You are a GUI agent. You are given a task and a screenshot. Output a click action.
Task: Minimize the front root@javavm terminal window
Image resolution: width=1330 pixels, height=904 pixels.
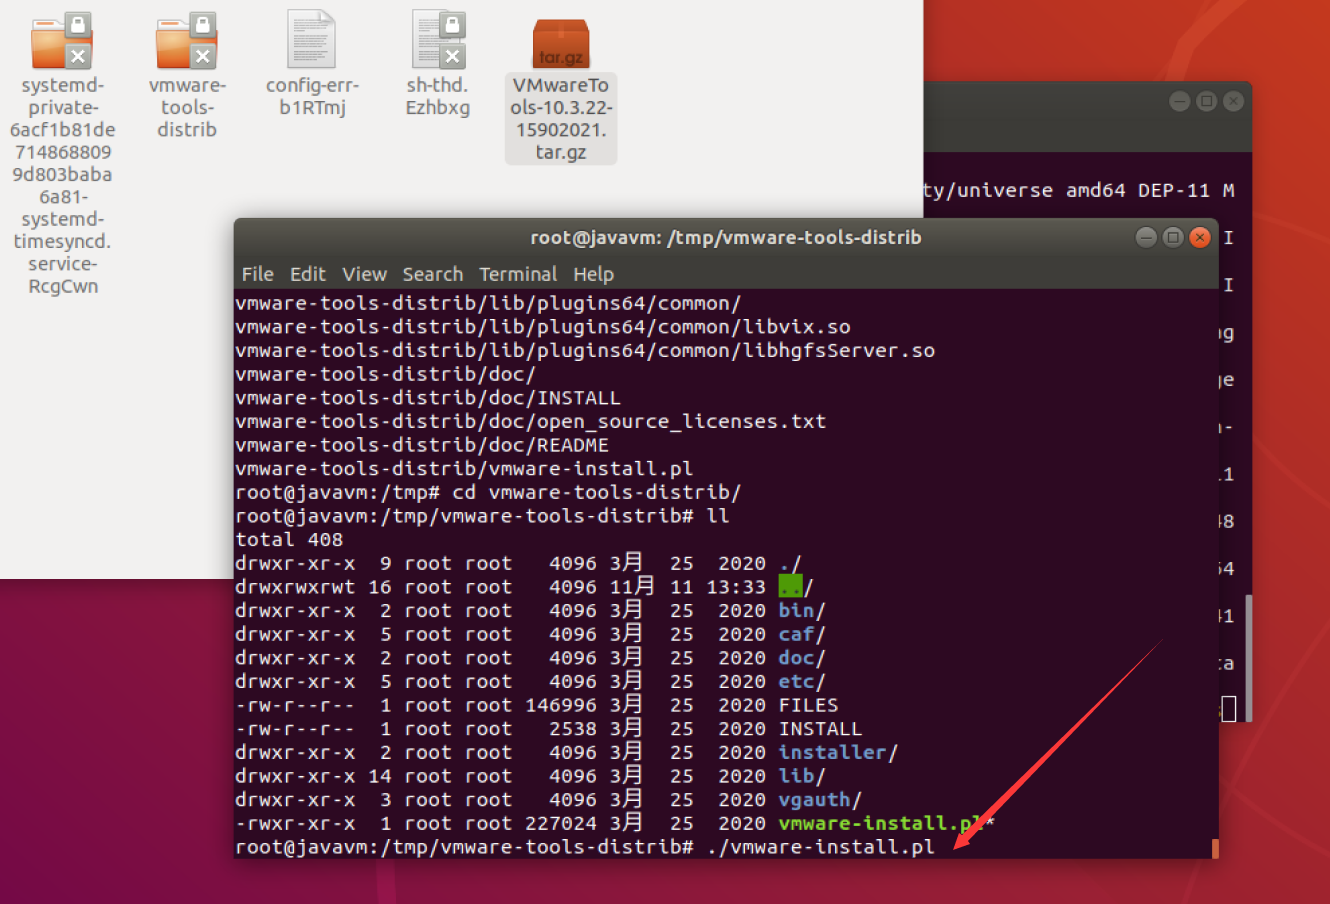(x=1146, y=237)
